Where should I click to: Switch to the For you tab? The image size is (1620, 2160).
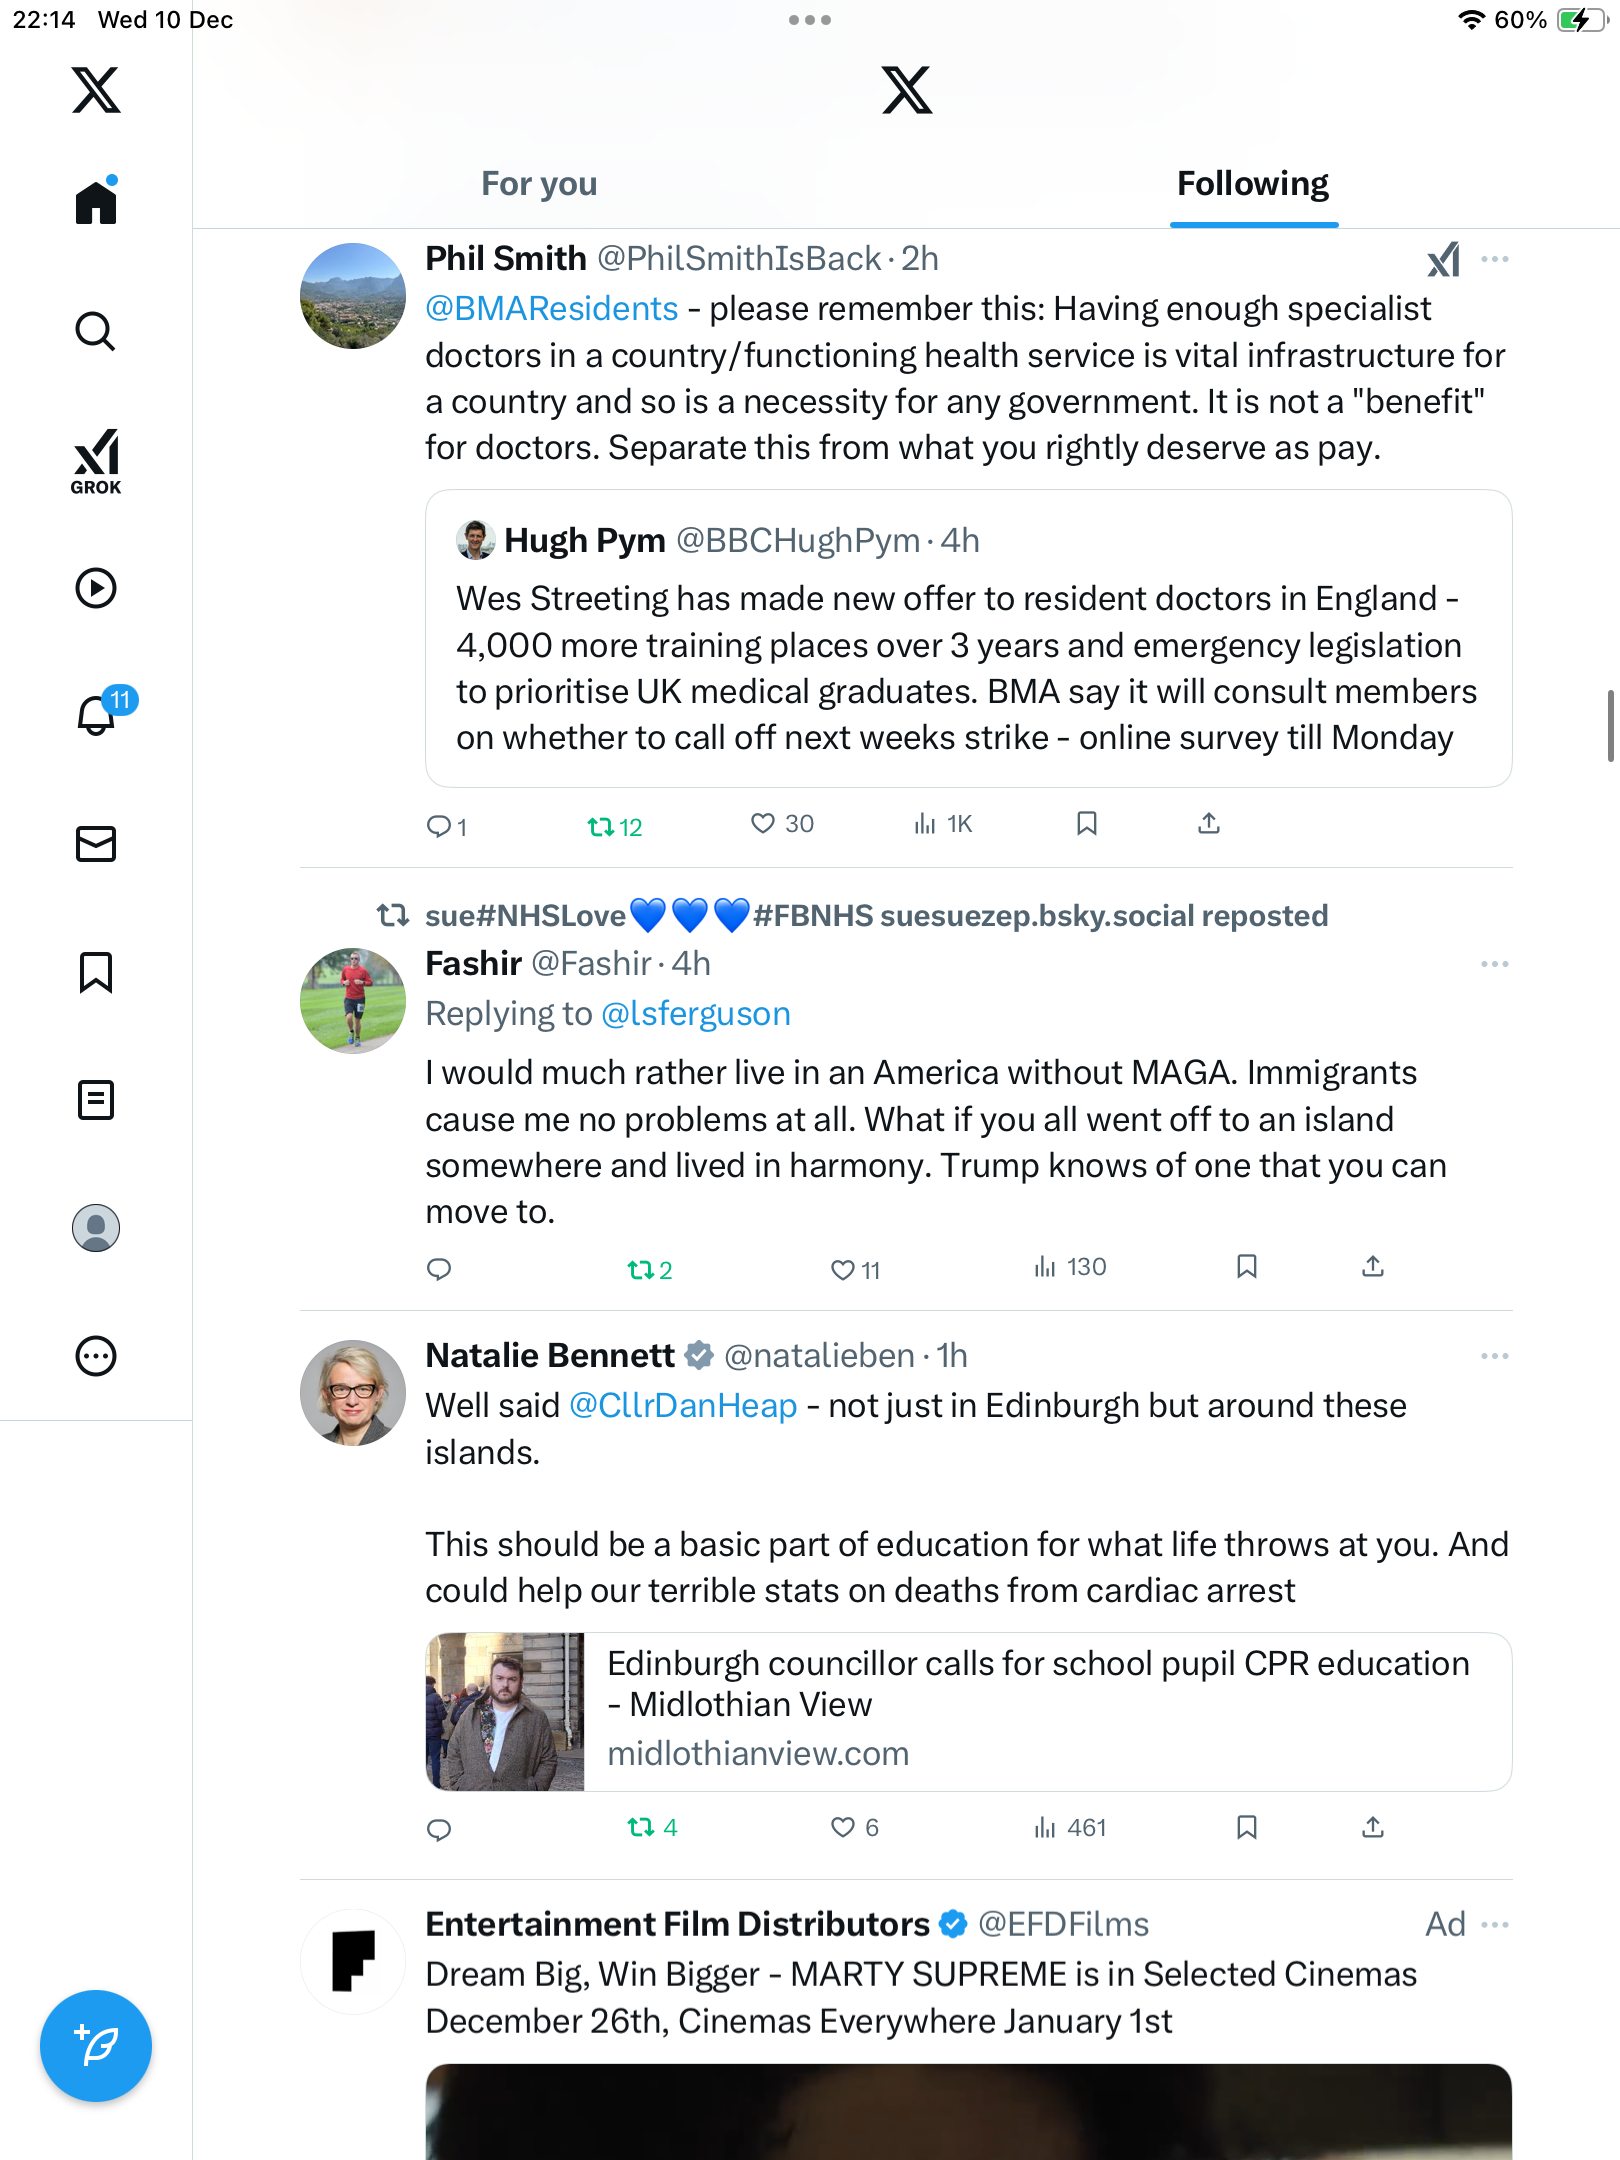539,184
